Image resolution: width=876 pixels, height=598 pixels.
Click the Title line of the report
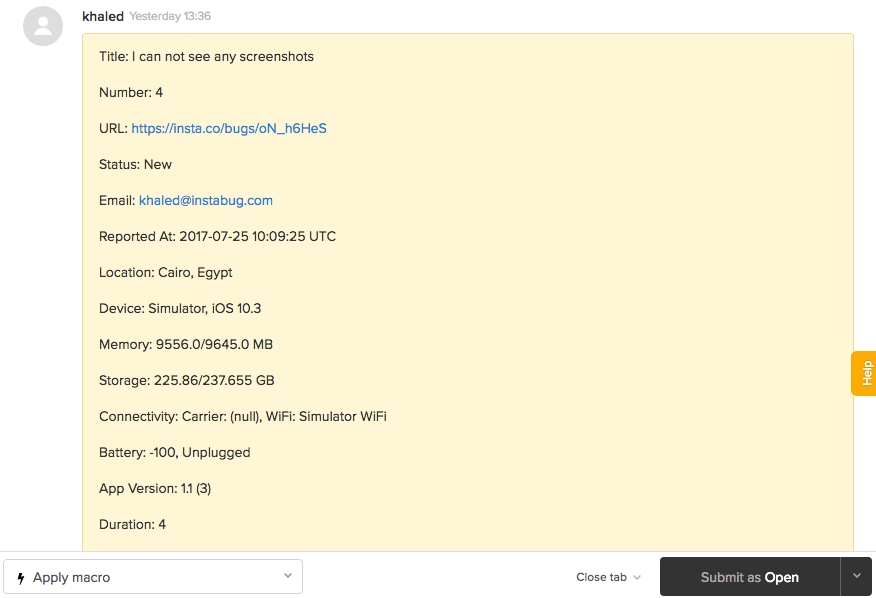(x=206, y=56)
